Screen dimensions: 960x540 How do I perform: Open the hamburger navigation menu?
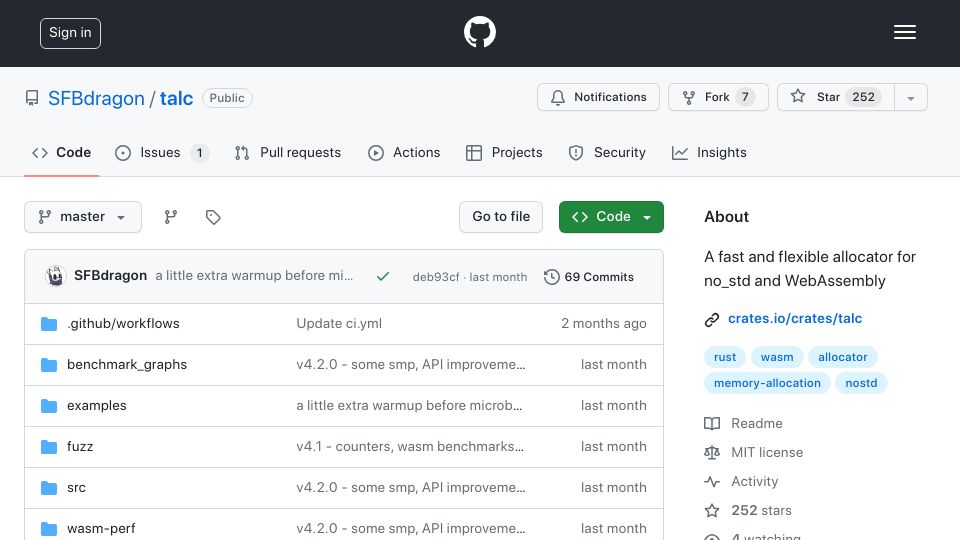click(904, 32)
